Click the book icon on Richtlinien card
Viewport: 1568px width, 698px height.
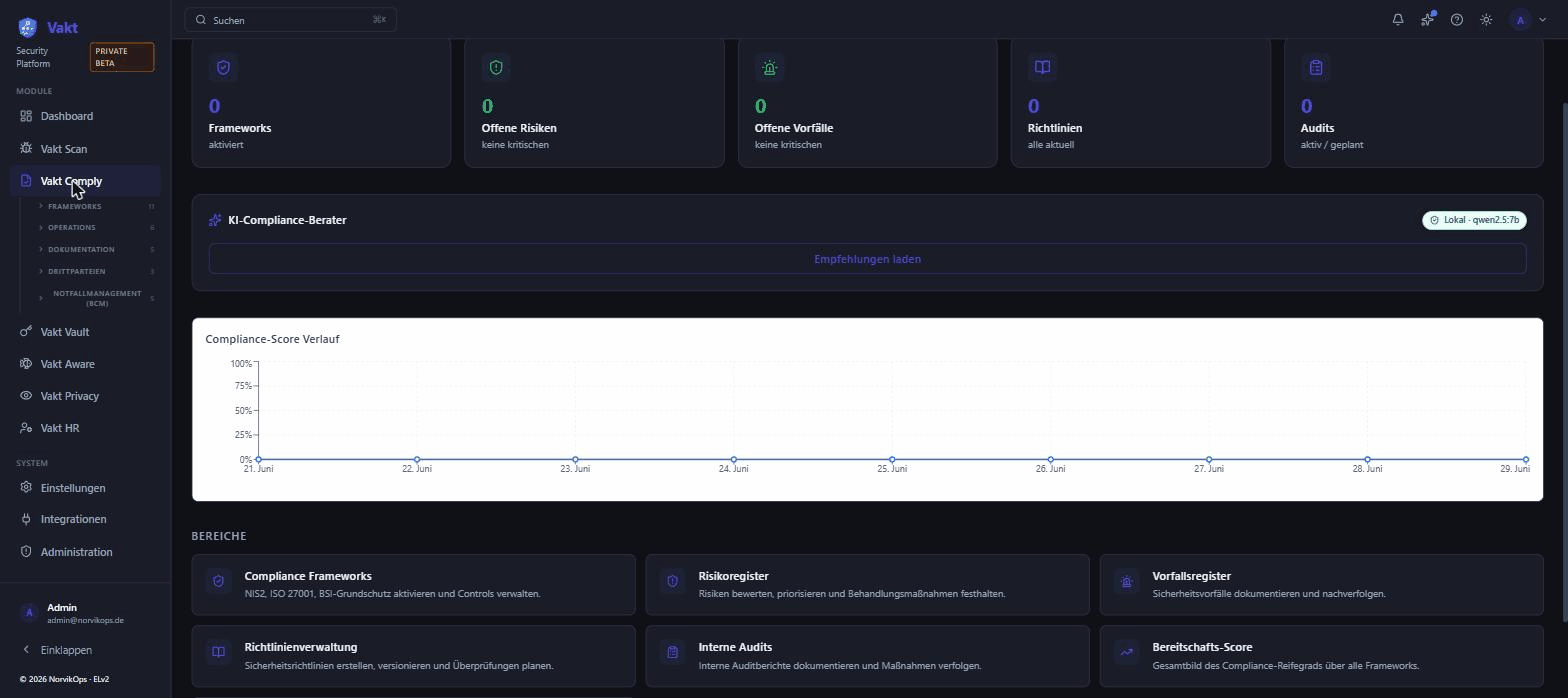(1042, 67)
